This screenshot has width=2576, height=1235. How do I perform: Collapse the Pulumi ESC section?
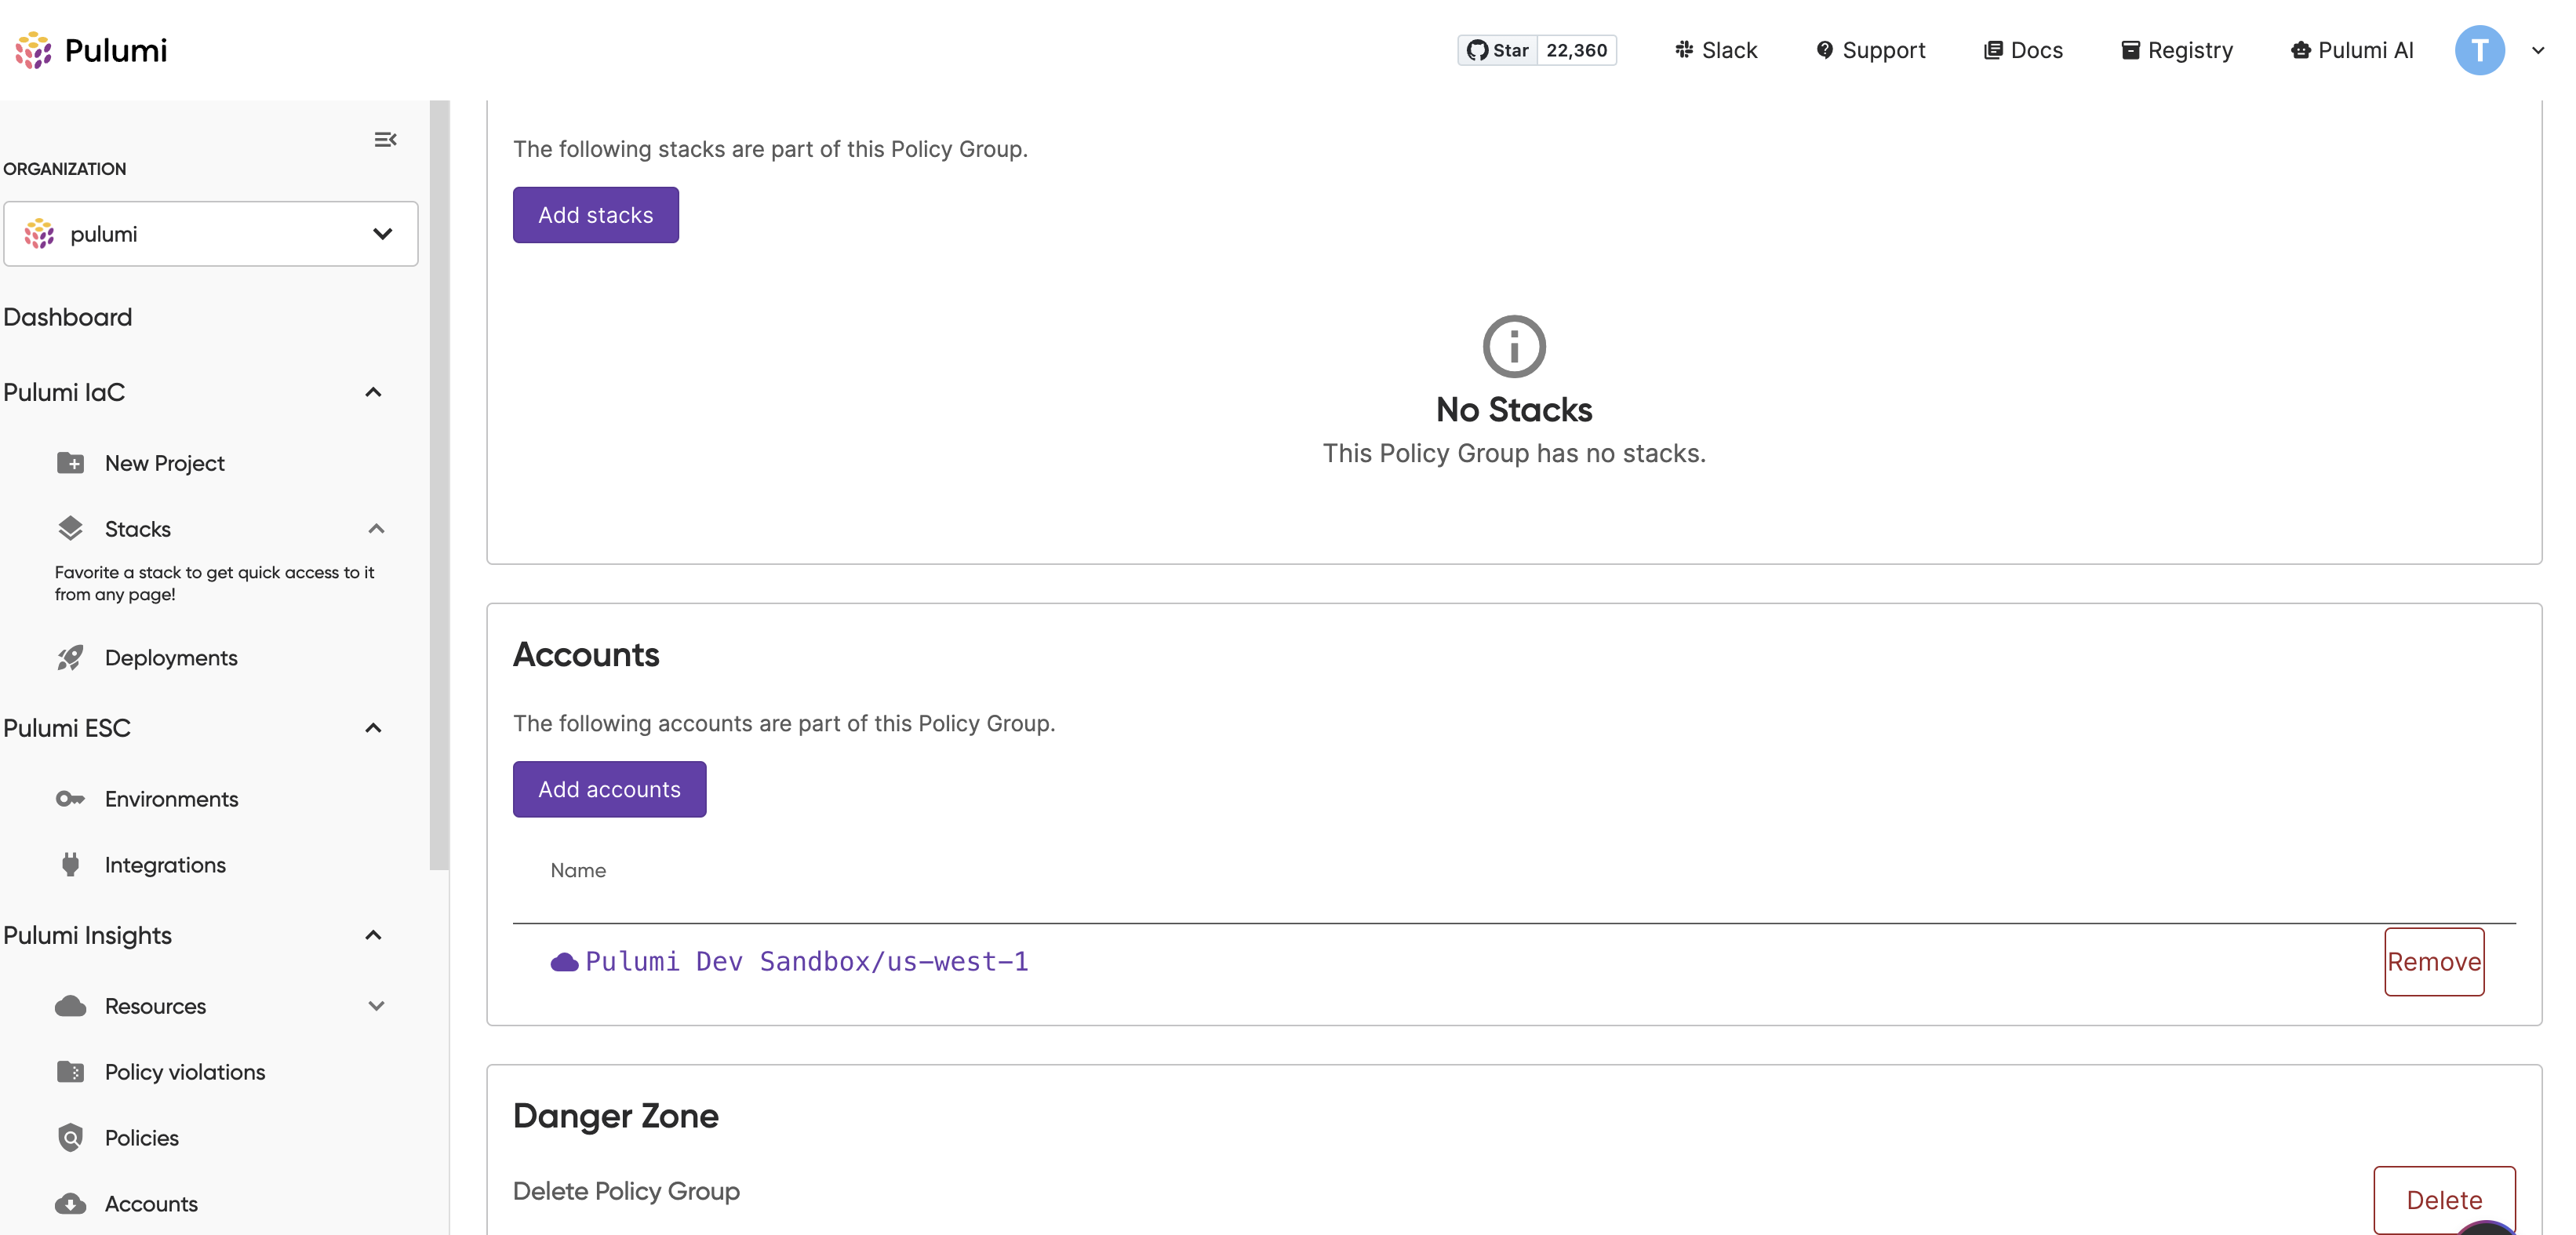click(373, 728)
